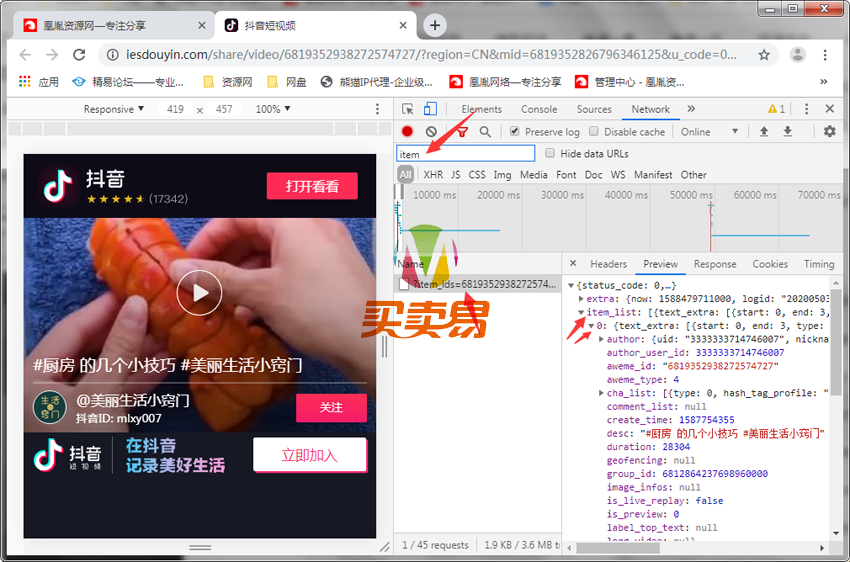The height and width of the screenshot is (562, 850).
Task: Filter requests by XHR
Action: tap(433, 175)
